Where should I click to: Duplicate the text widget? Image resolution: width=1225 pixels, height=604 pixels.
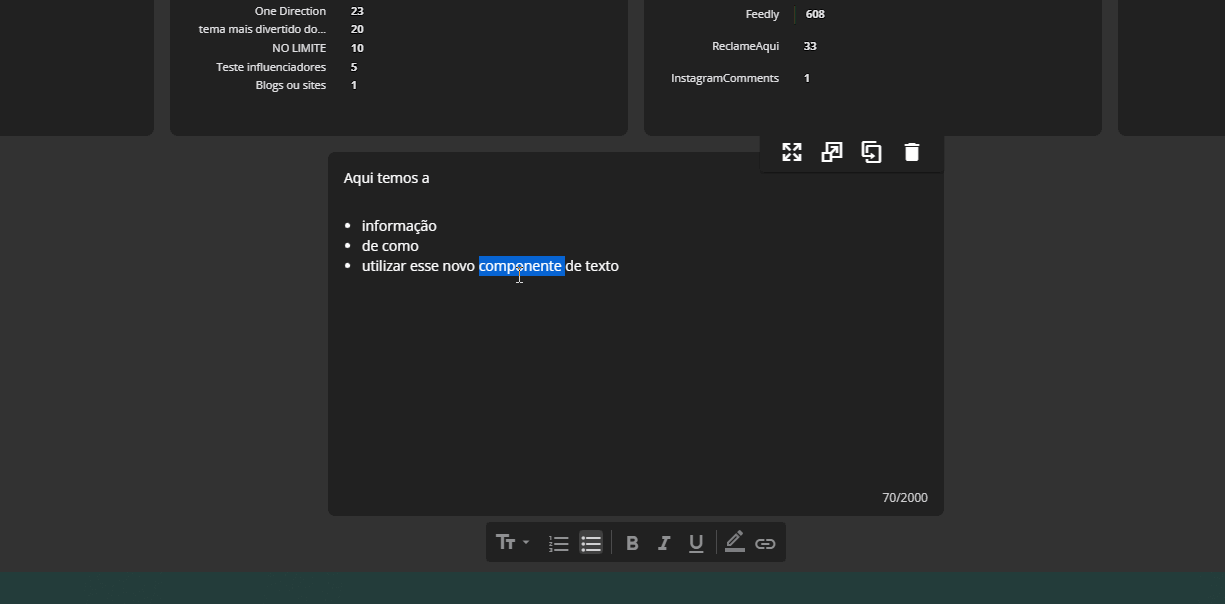coord(872,152)
